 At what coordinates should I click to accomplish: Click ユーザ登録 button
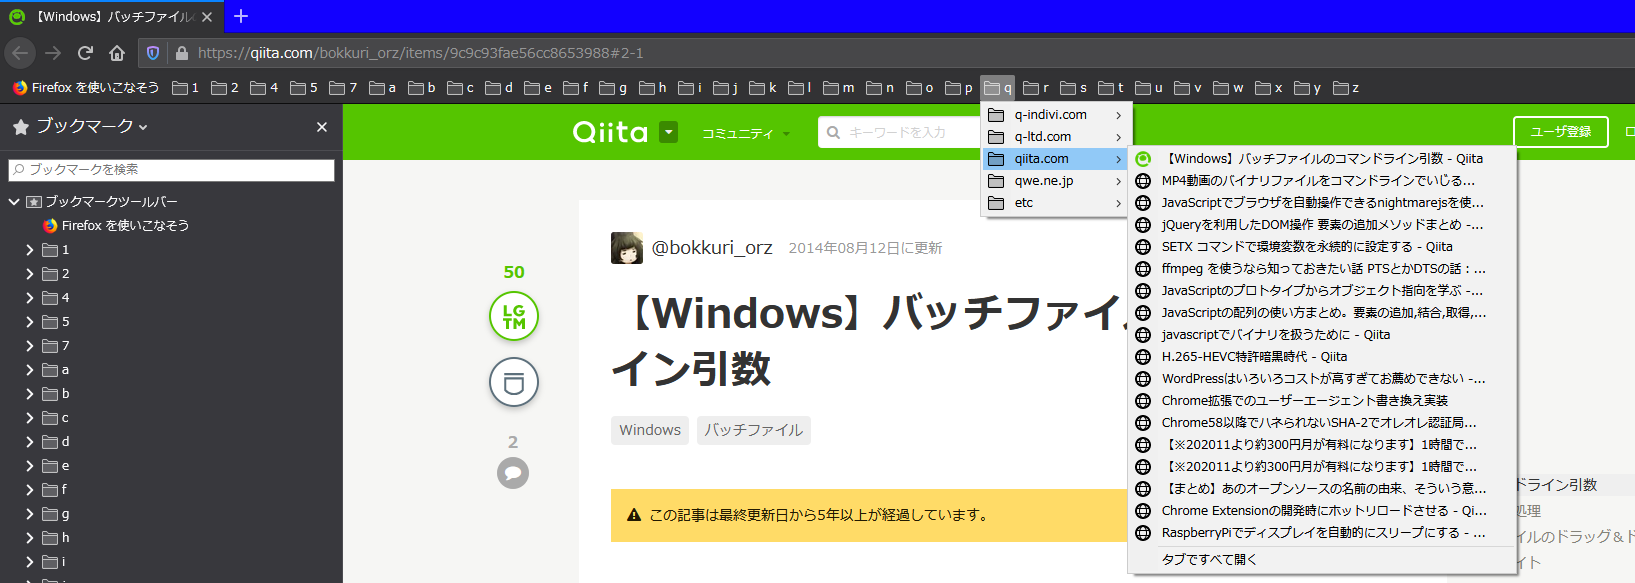pyautogui.click(x=1560, y=132)
